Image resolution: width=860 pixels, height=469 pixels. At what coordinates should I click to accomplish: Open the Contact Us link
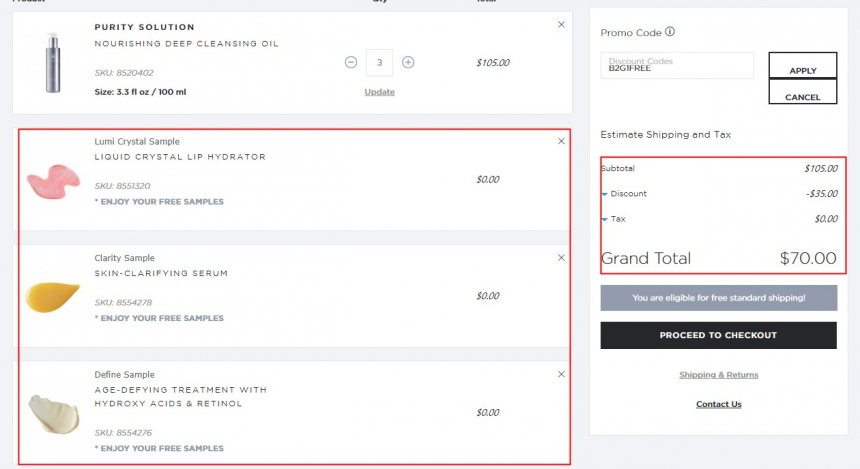point(718,404)
